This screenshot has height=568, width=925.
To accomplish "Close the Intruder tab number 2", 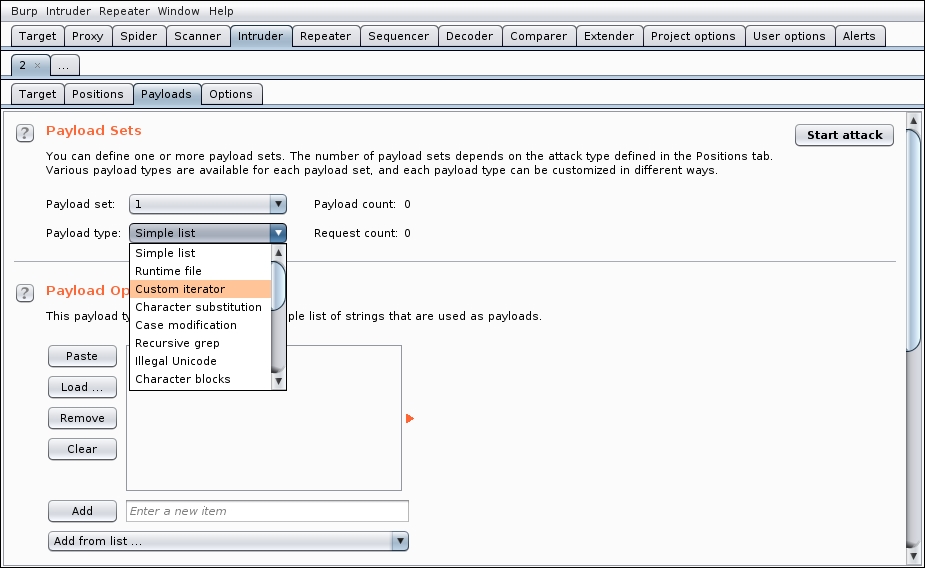I will click(38, 65).
